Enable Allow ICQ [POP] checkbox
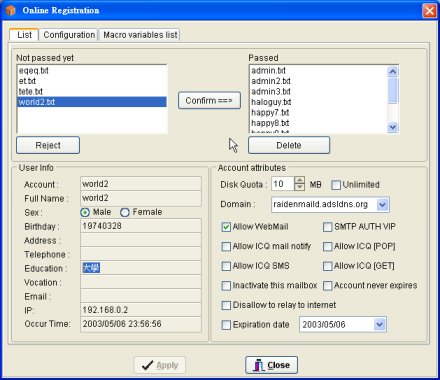 328,247
